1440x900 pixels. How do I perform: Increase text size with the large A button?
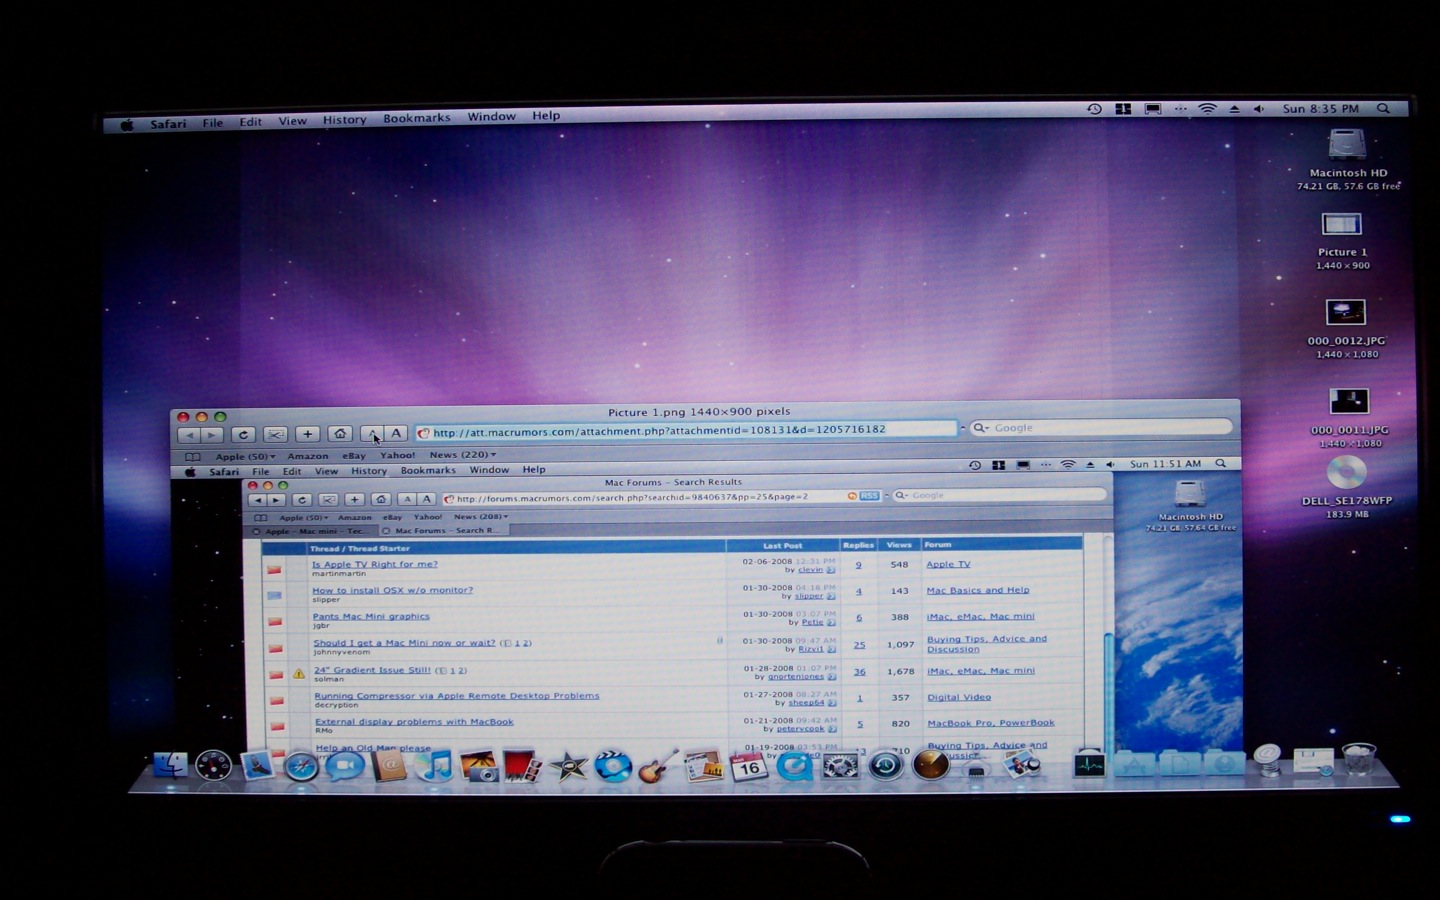pyautogui.click(x=396, y=434)
